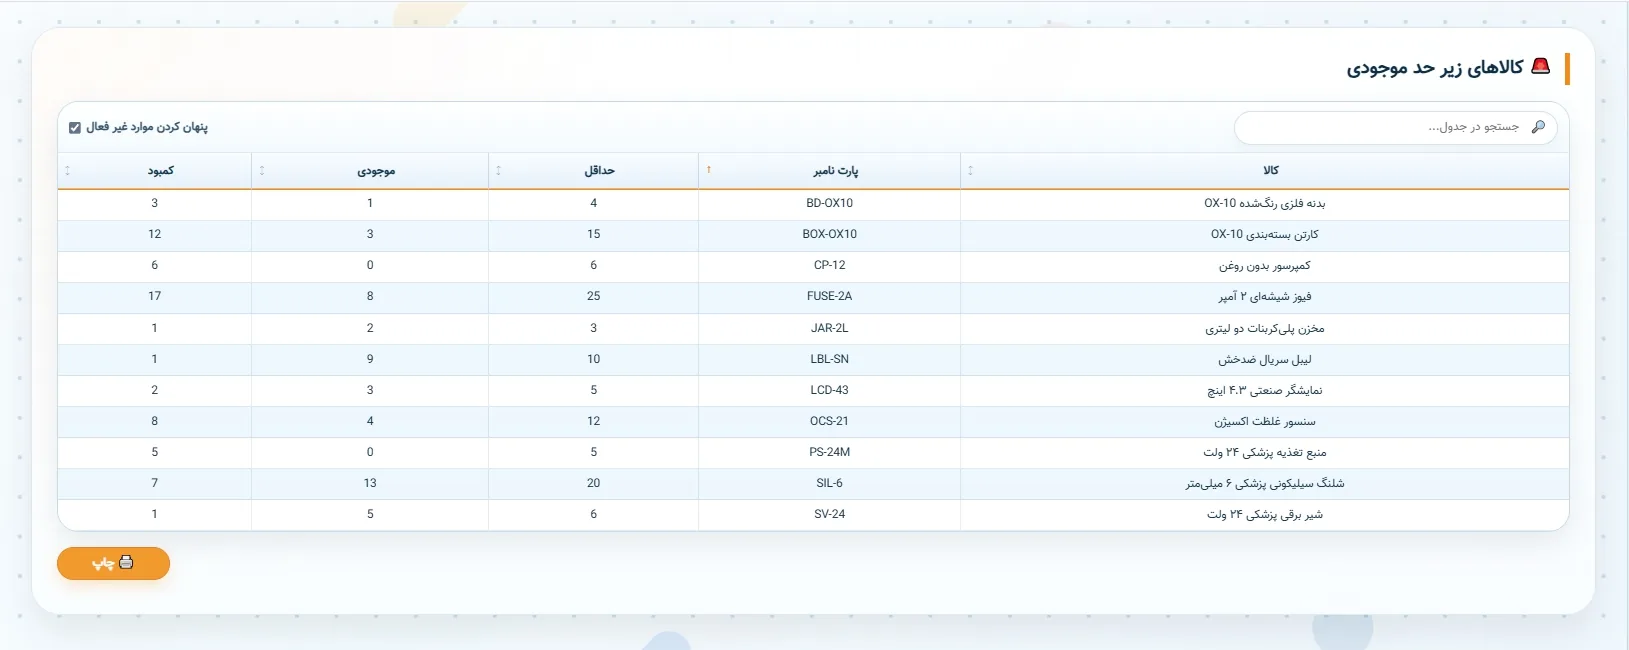Select part number LBL-SN cell

pos(829,359)
